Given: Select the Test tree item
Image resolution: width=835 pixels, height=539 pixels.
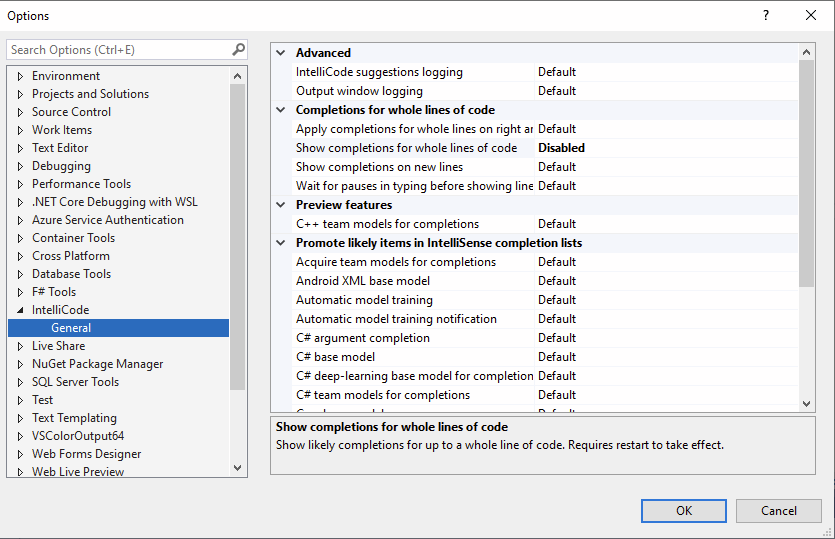Looking at the screenshot, I should (42, 400).
